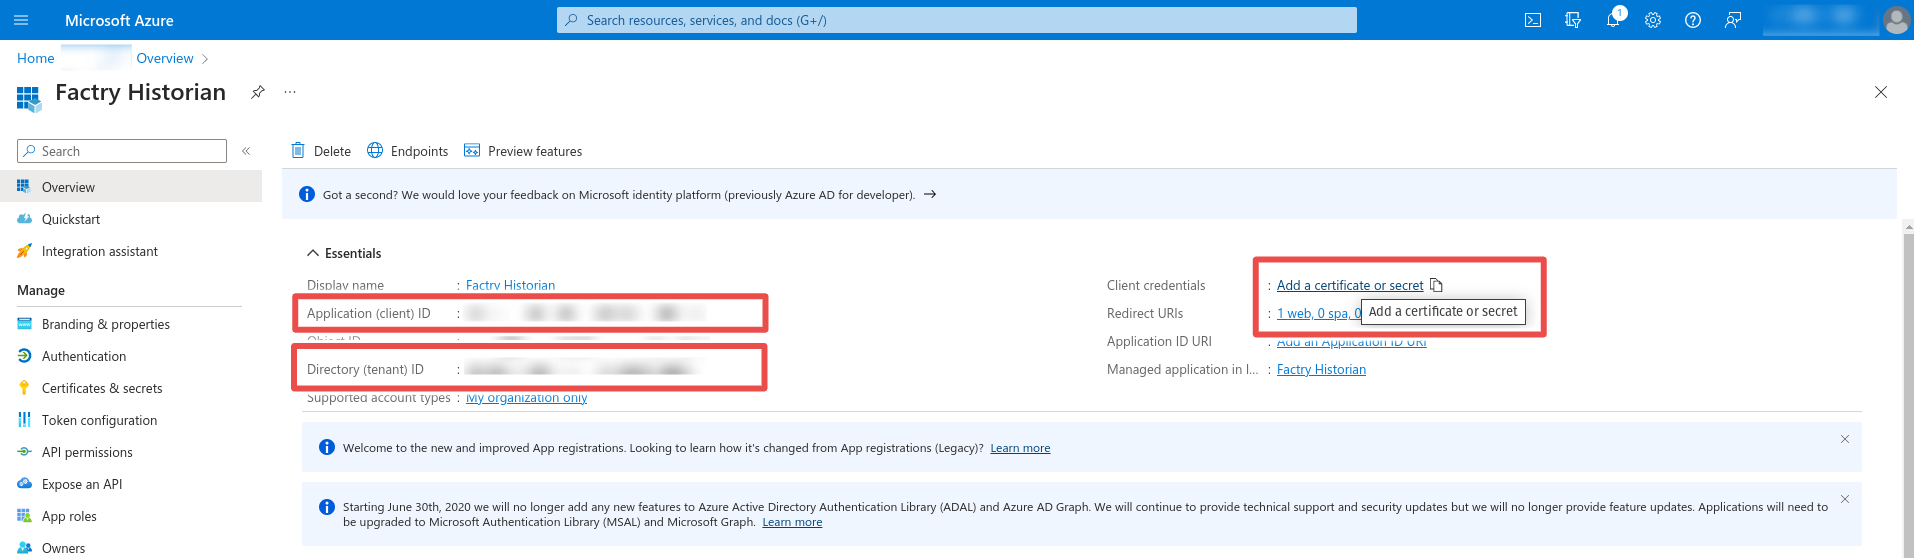Select Overview in the left menu
Screen dimensions: 1914x558
pos(131,187)
